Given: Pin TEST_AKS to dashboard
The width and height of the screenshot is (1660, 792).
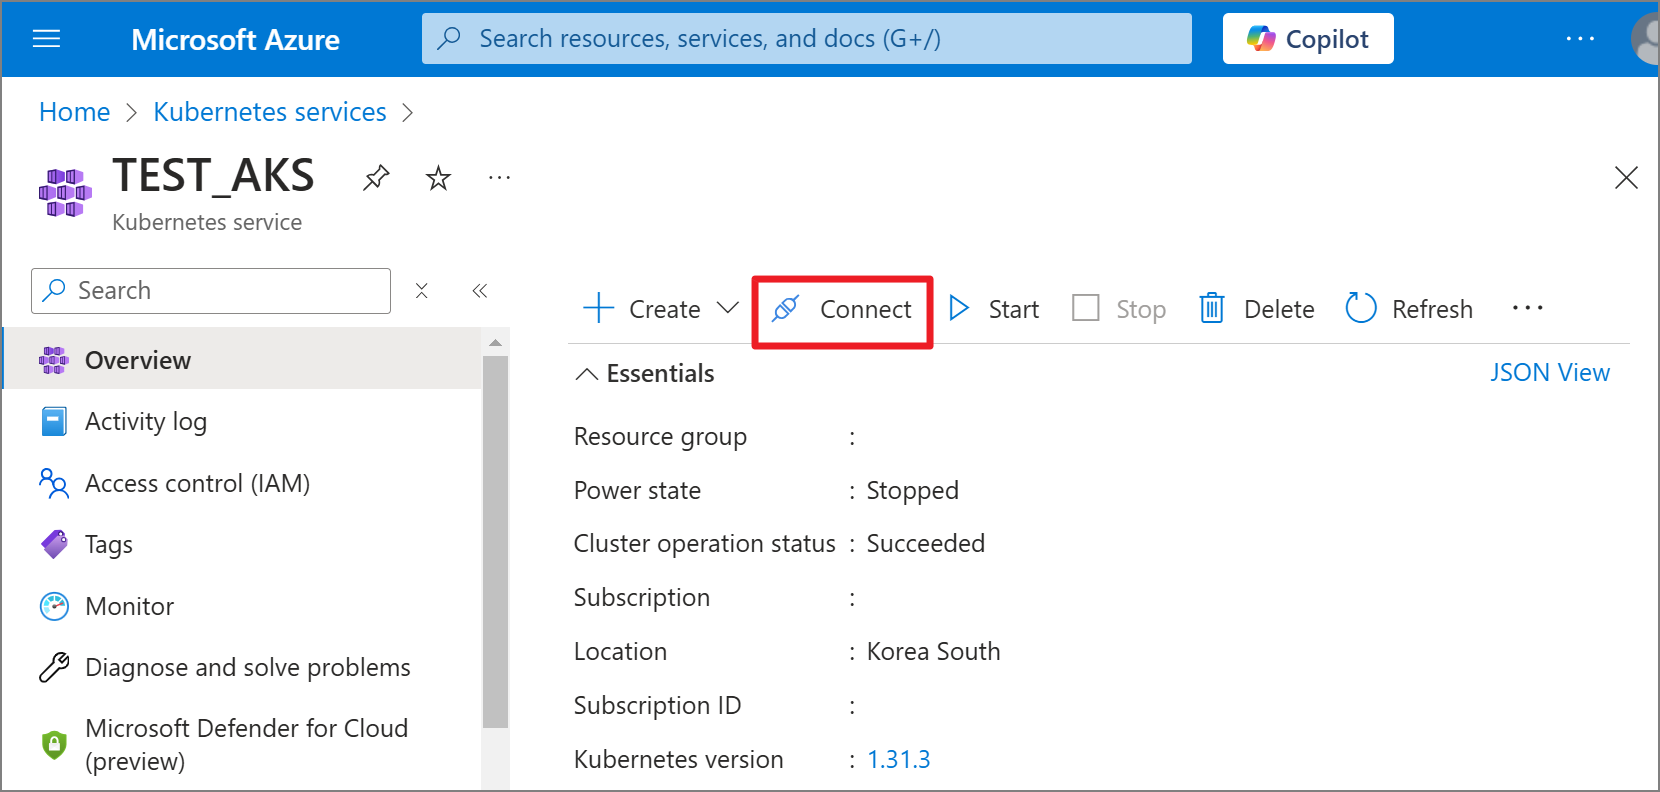Looking at the screenshot, I should coord(376,178).
